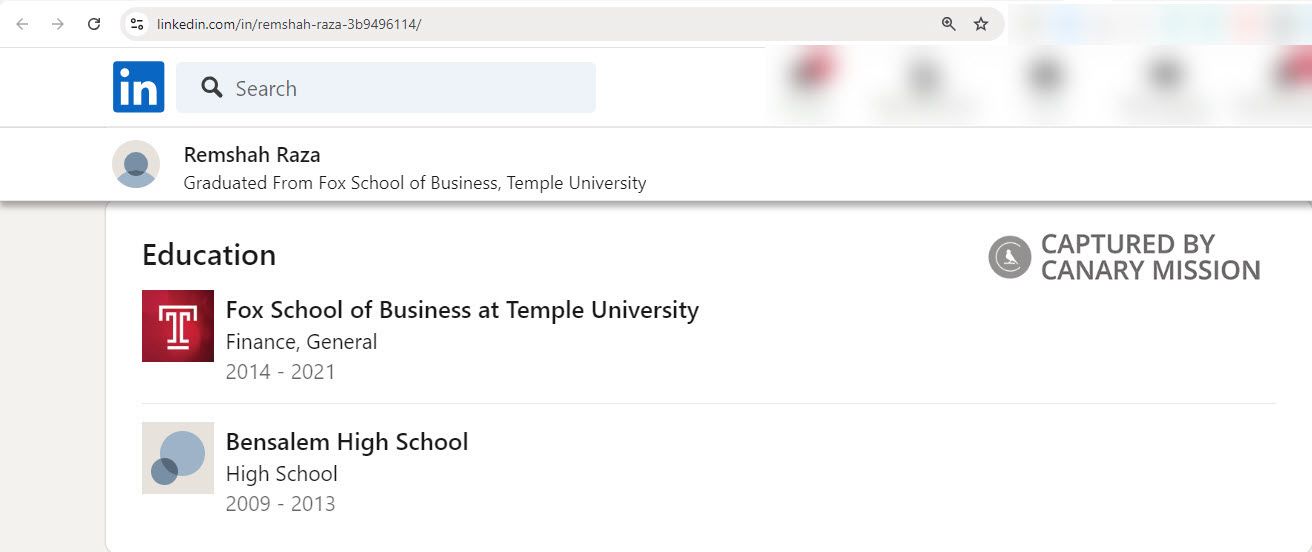Bookmark this page with the star icon
The height and width of the screenshot is (552, 1312).
[x=981, y=24]
